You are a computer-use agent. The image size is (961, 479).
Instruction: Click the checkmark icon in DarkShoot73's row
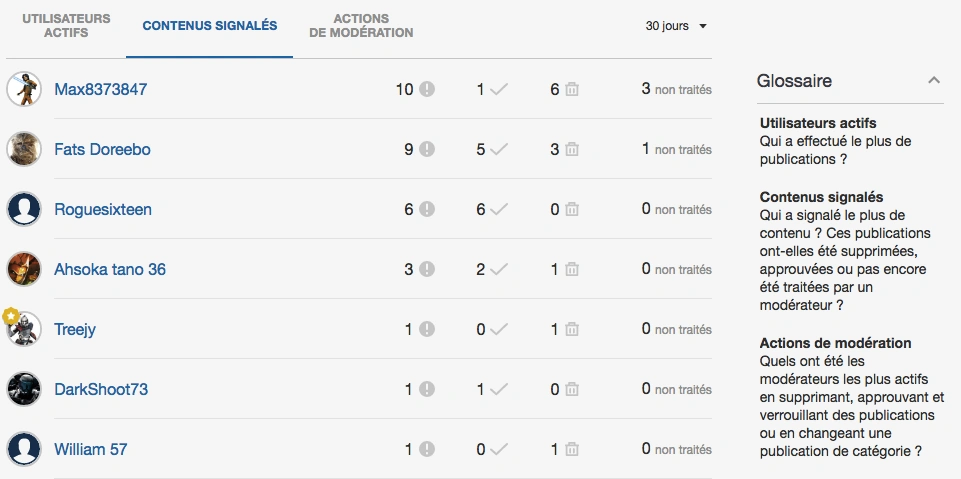click(498, 390)
